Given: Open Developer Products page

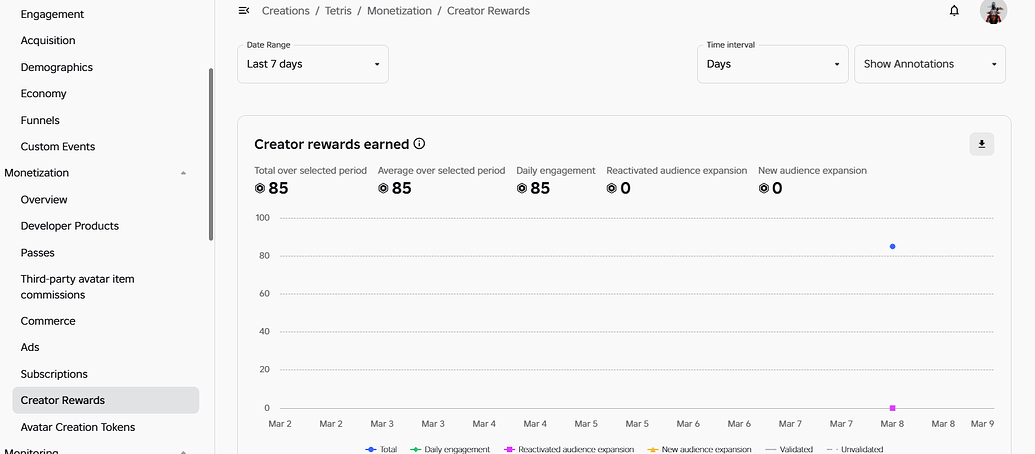Looking at the screenshot, I should coord(69,226).
